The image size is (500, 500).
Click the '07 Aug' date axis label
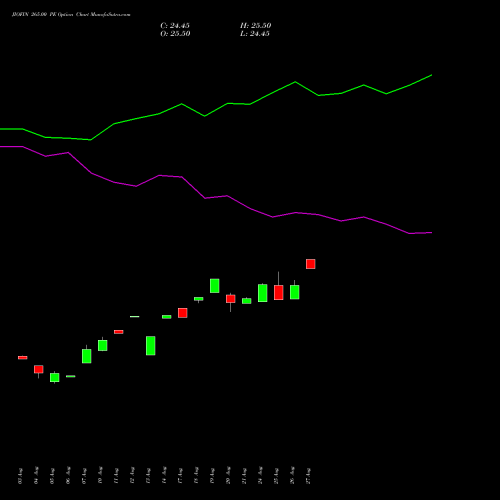pos(85,476)
